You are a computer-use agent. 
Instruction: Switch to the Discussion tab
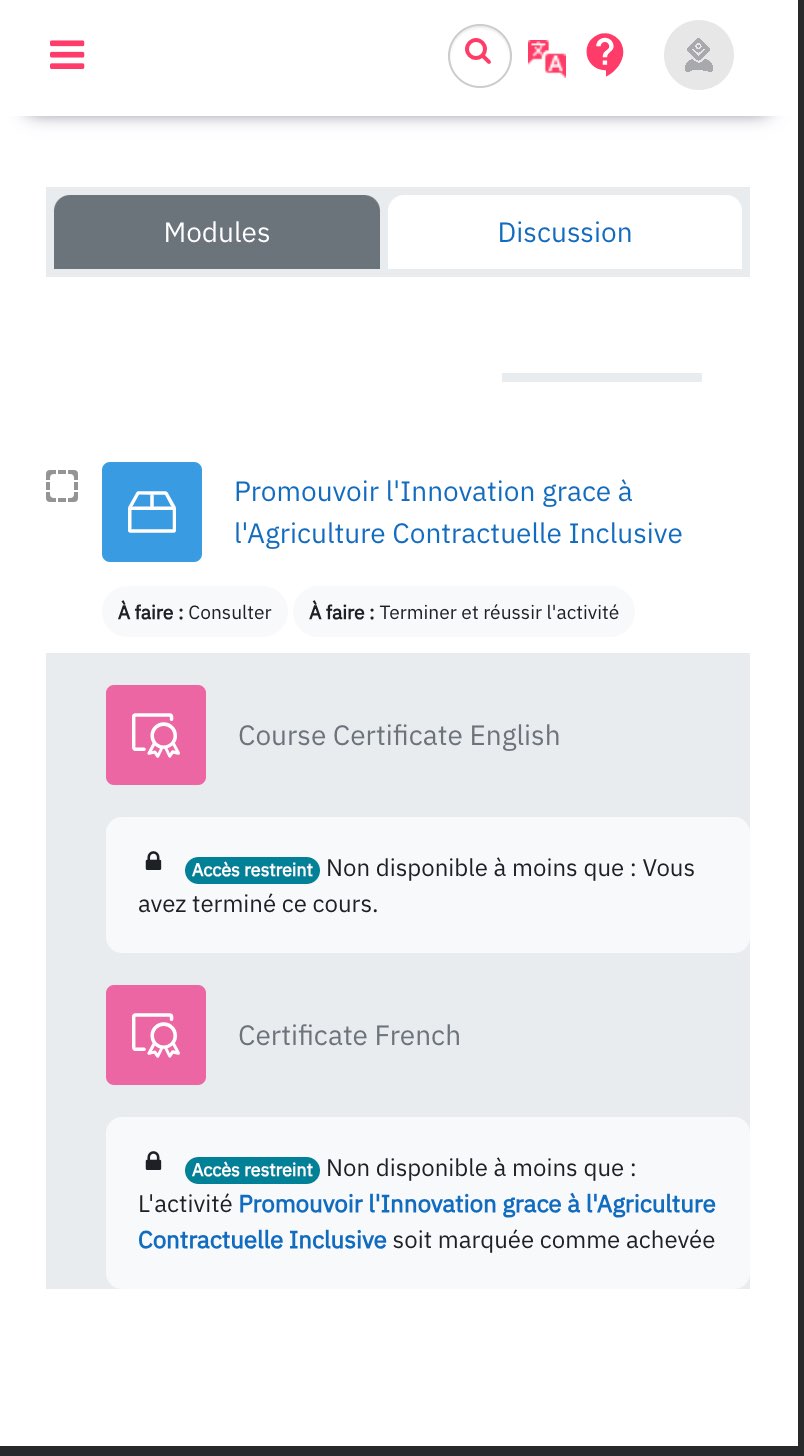pos(565,232)
